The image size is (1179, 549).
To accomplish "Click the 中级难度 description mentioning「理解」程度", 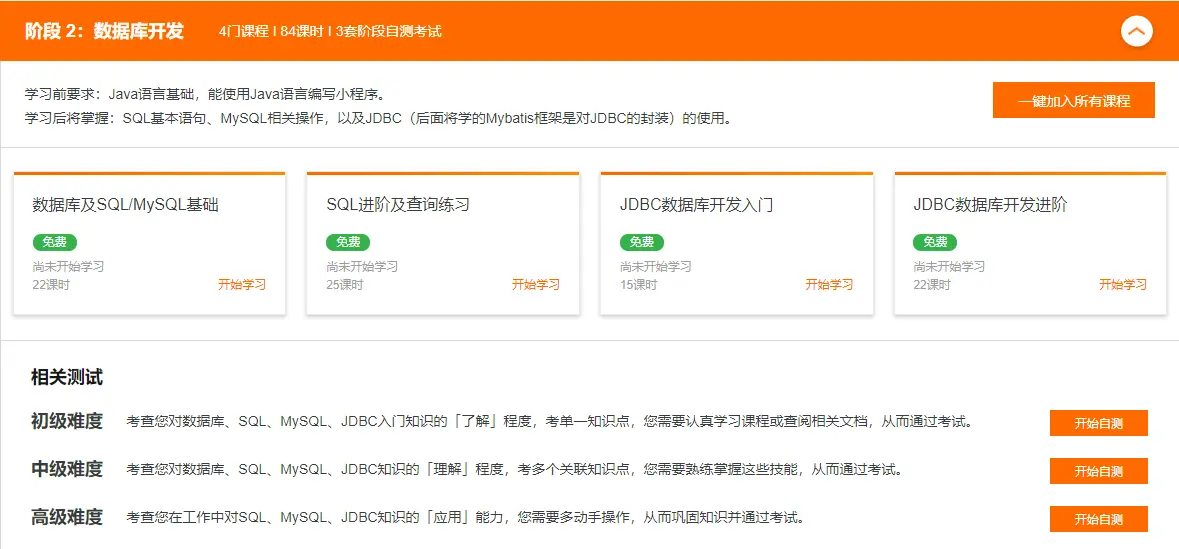I will point(514,469).
